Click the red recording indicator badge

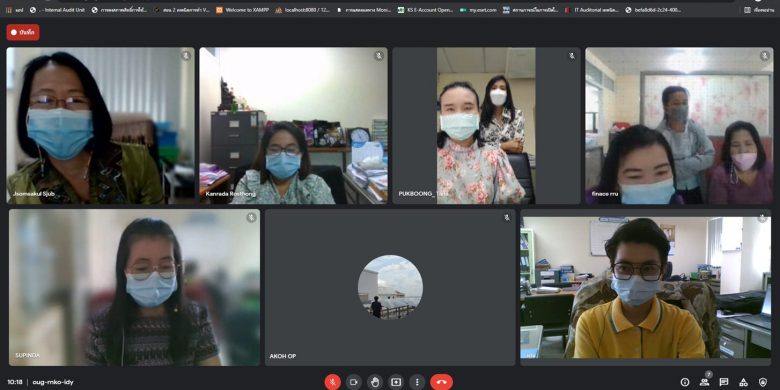(23, 32)
